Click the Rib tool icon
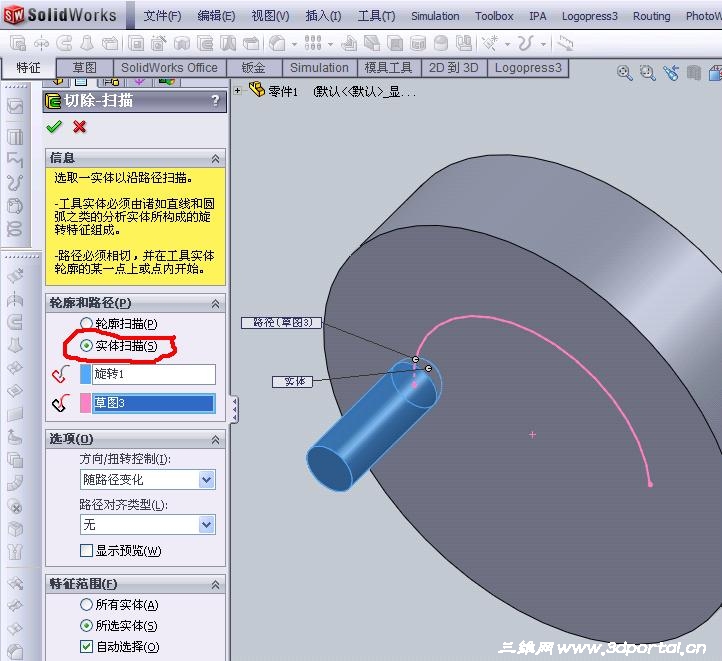 349,43
